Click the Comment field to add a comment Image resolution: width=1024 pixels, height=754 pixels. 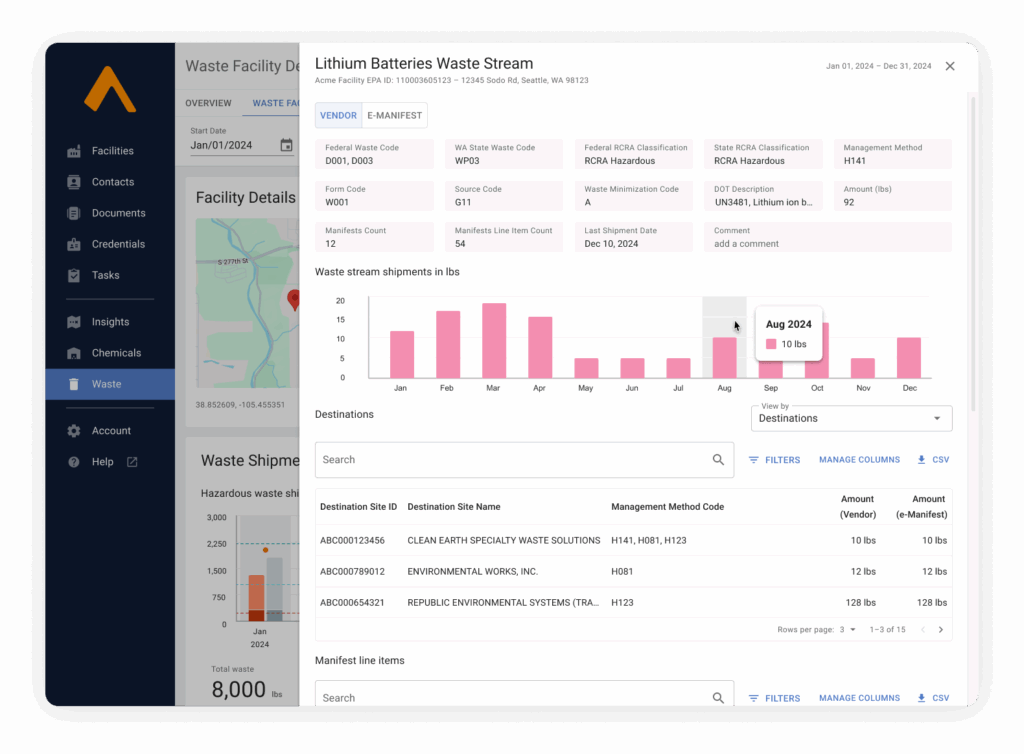coord(829,243)
